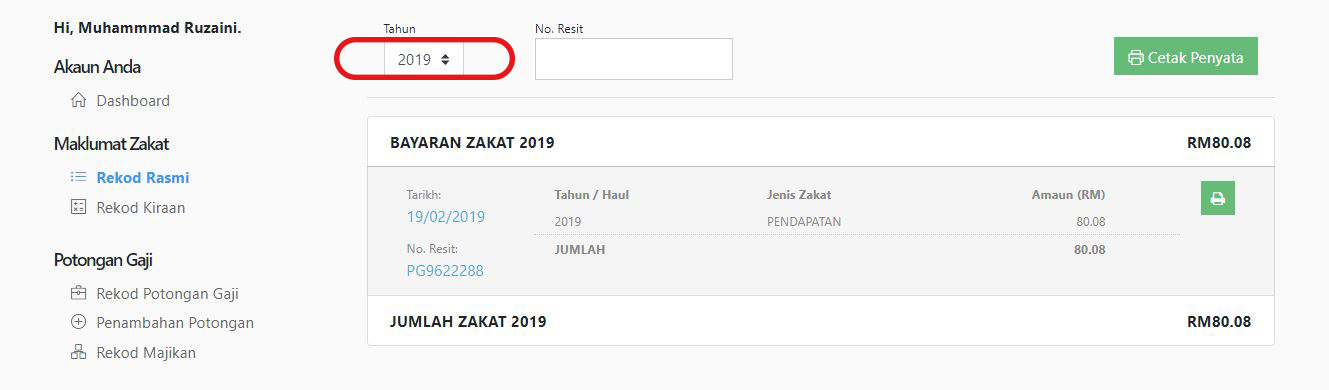Screen dimensions: 1329x390
Task: Click the Penambahan Potongan plus icon
Action: 78,322
